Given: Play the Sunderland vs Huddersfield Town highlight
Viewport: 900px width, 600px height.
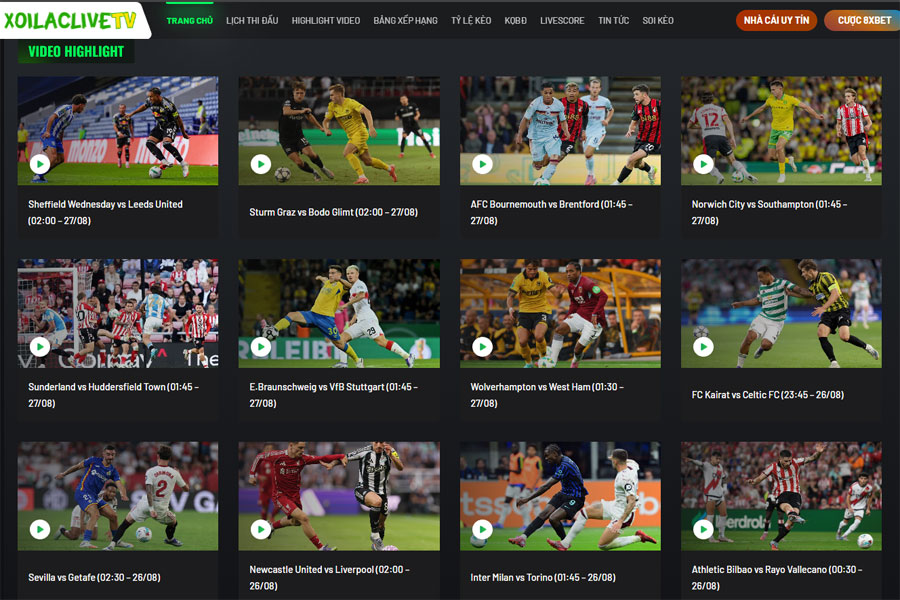Looking at the screenshot, I should pyautogui.click(x=40, y=347).
